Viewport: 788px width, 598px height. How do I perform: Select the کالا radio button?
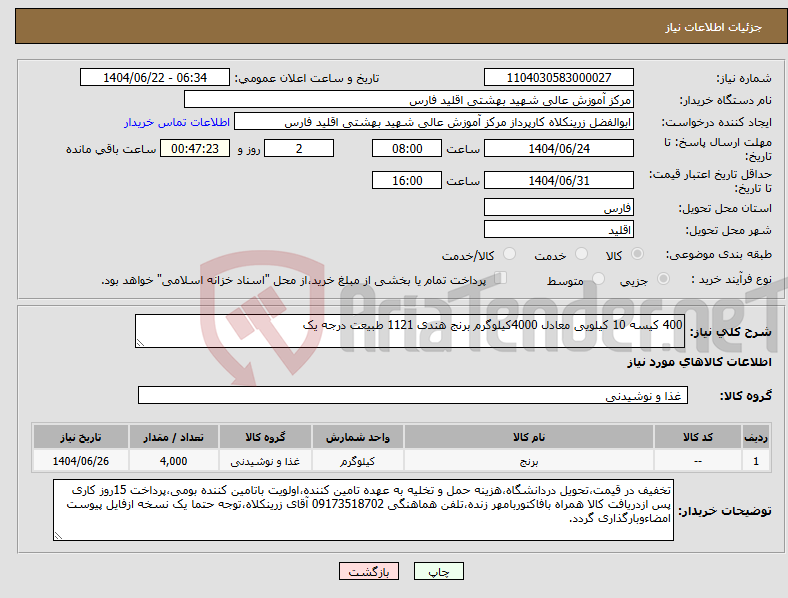637,254
